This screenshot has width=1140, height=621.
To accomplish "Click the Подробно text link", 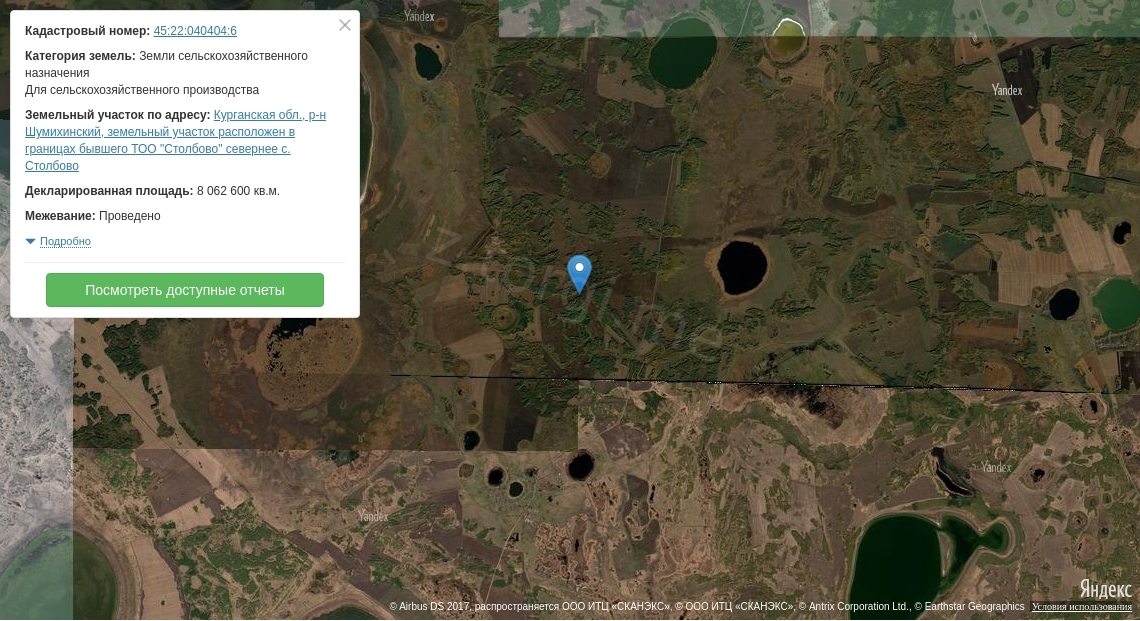I will [65, 241].
